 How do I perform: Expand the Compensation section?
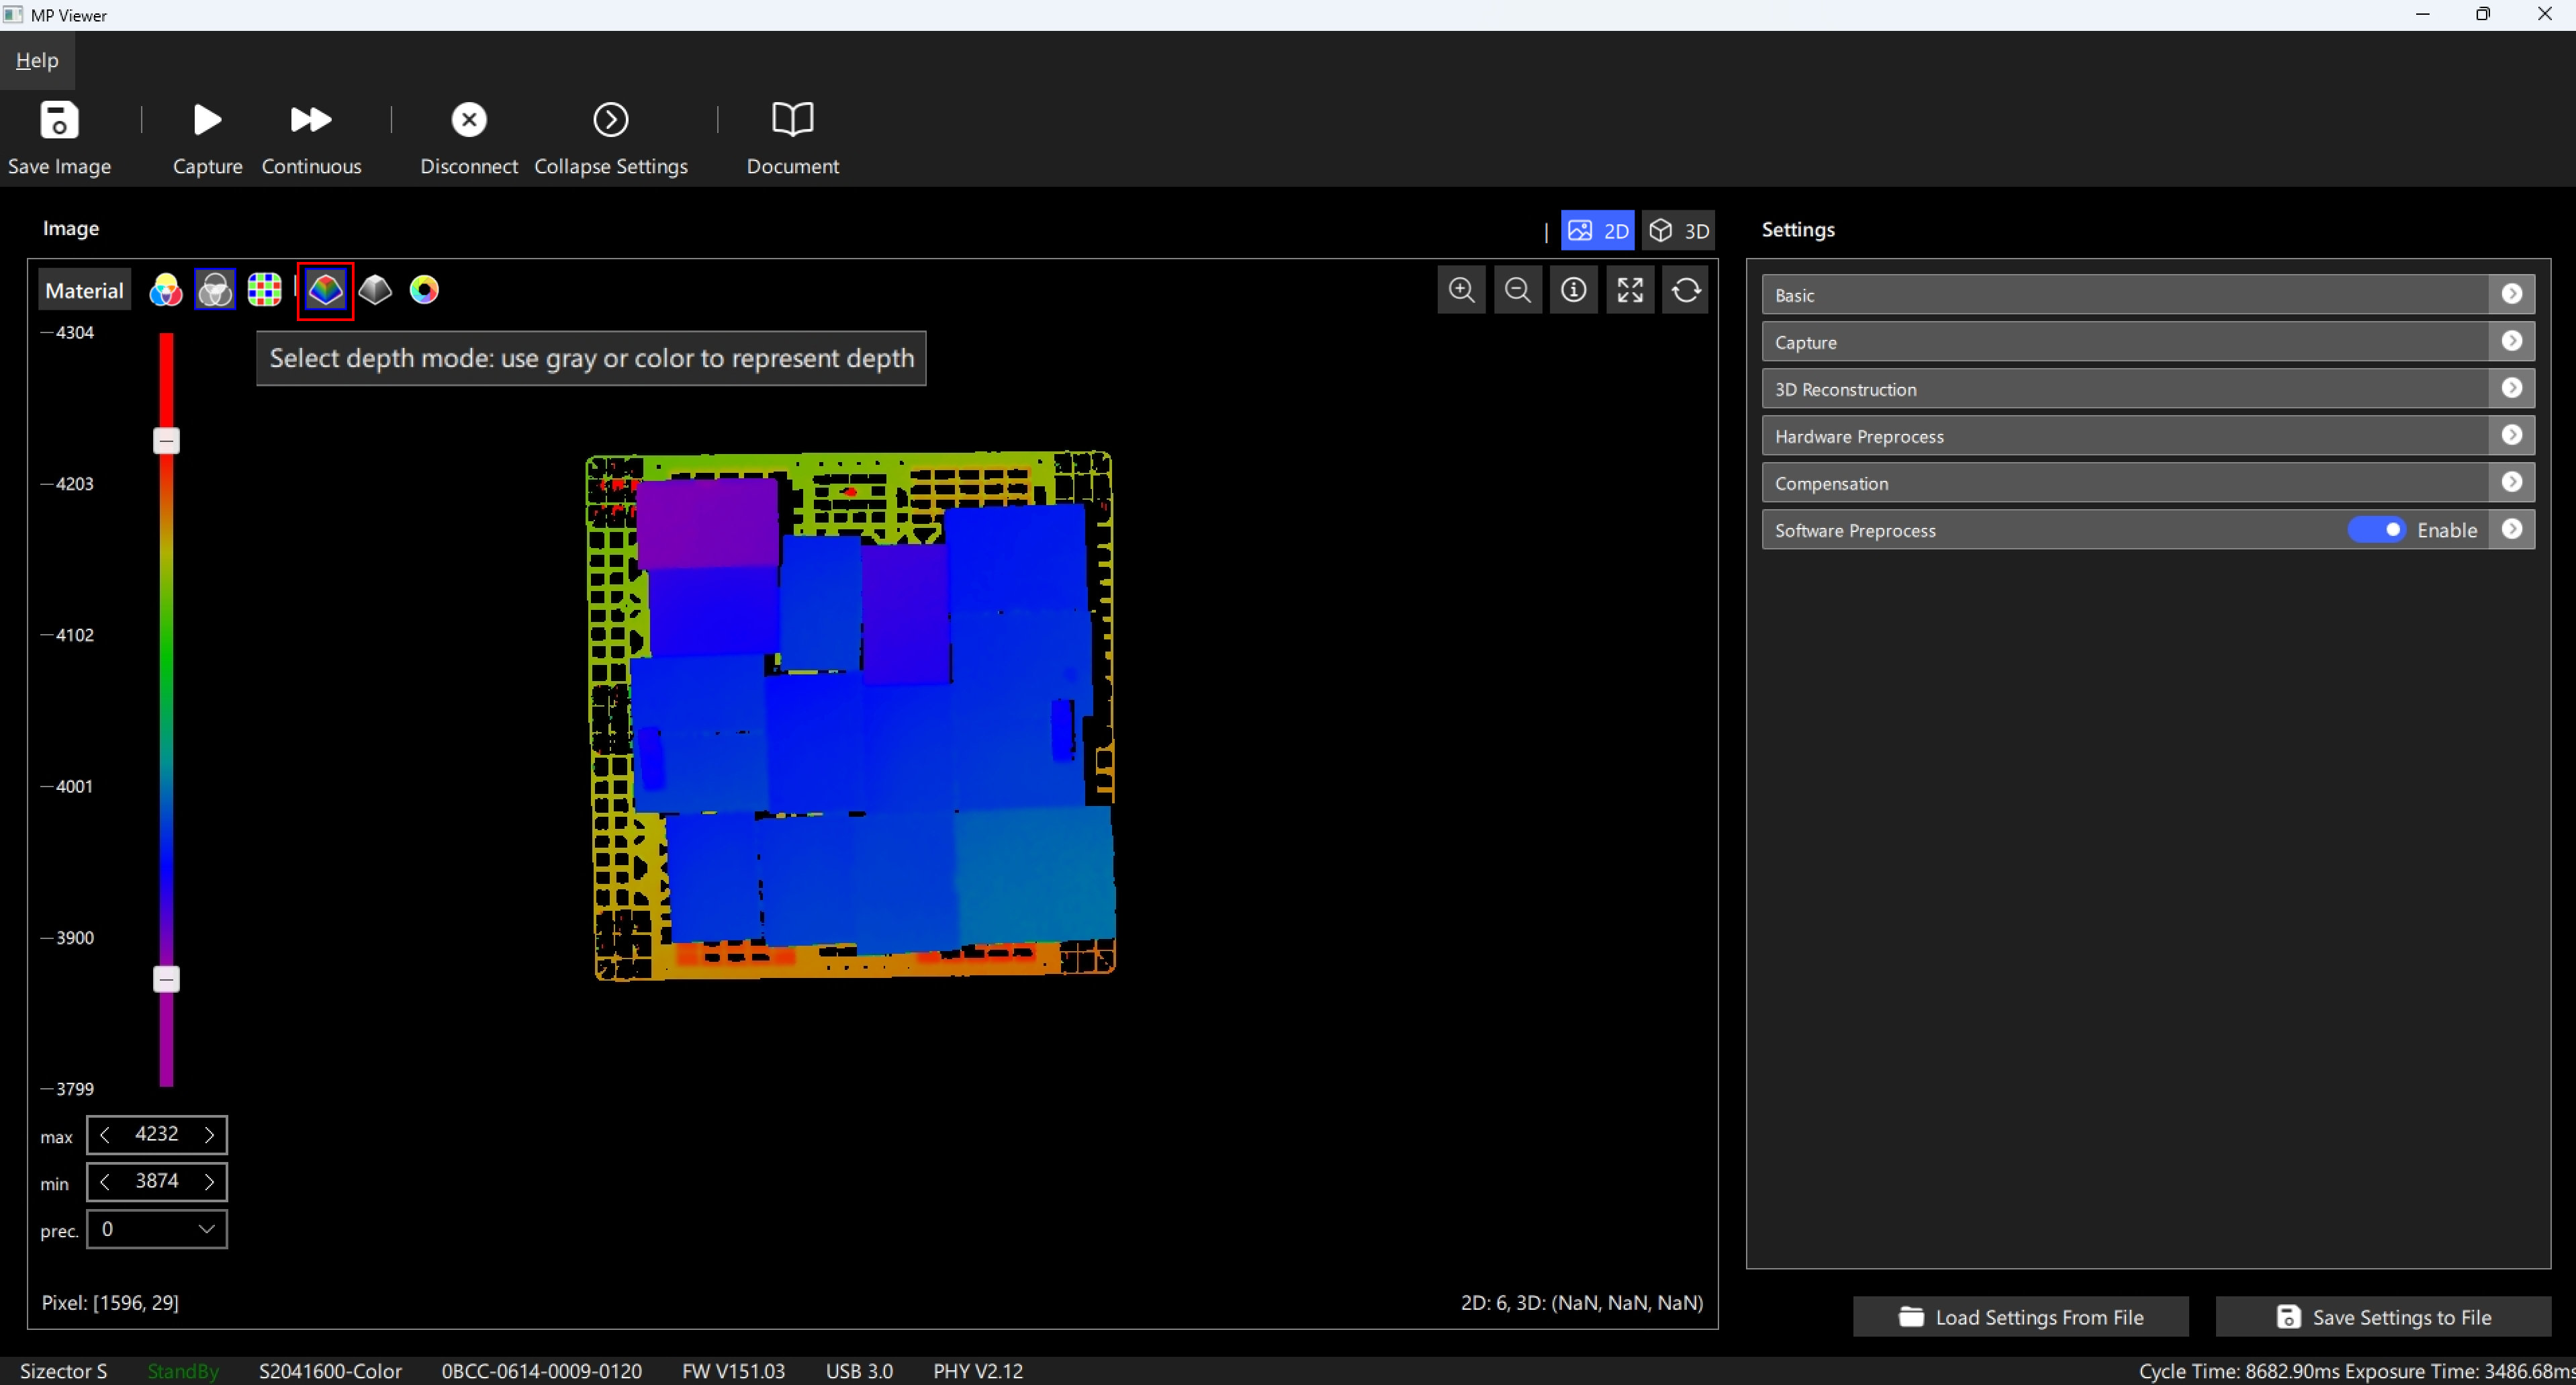point(2512,482)
